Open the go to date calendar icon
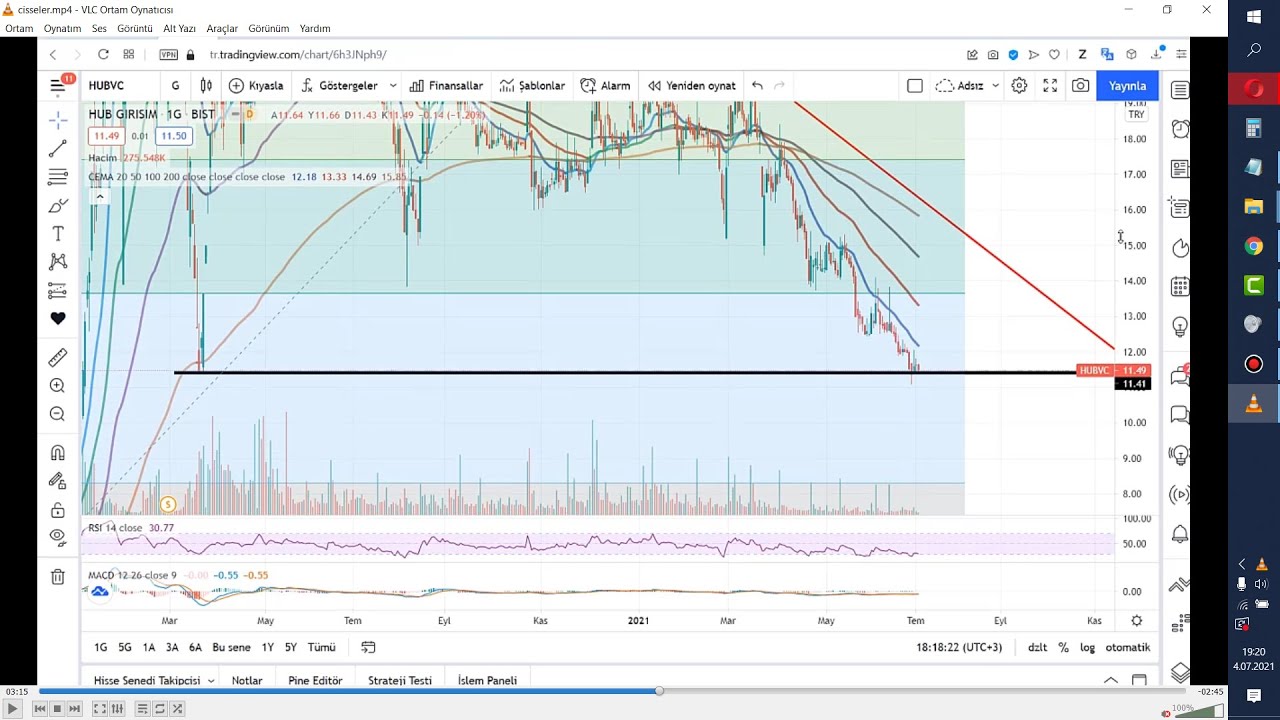Viewport: 1280px width, 720px height. pyautogui.click(x=368, y=648)
